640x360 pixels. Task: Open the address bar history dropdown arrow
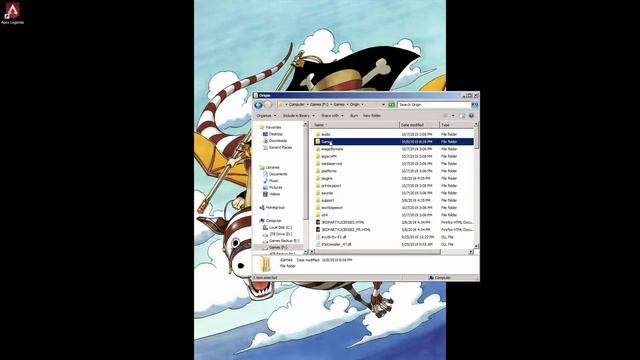(383, 105)
